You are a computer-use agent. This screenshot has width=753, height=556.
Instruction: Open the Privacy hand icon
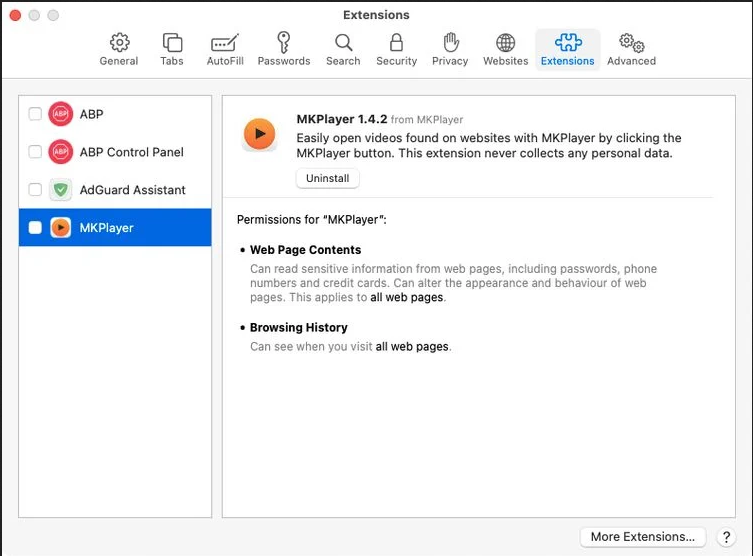[450, 42]
